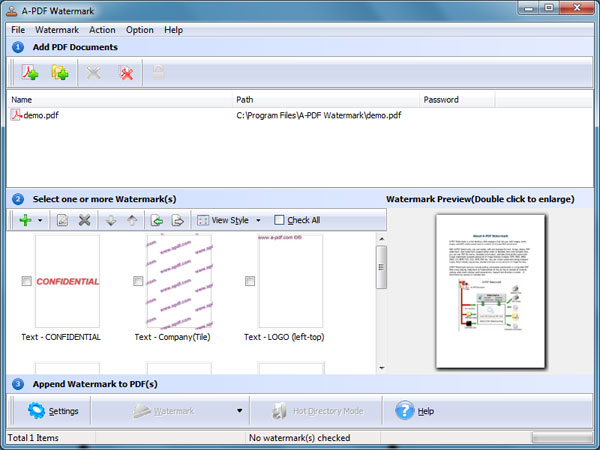Open the Option menu
Screen dimensions: 600x450
point(140,30)
